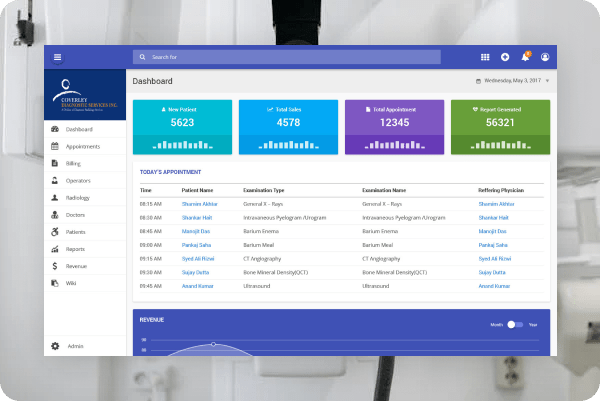This screenshot has width=600, height=401.
Task: Click the Dashboard gauge icon in sidebar
Action: (x=55, y=129)
